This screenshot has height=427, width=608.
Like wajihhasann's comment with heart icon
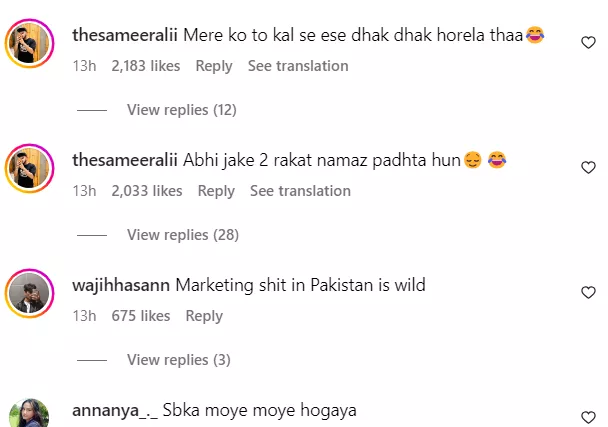tap(588, 293)
